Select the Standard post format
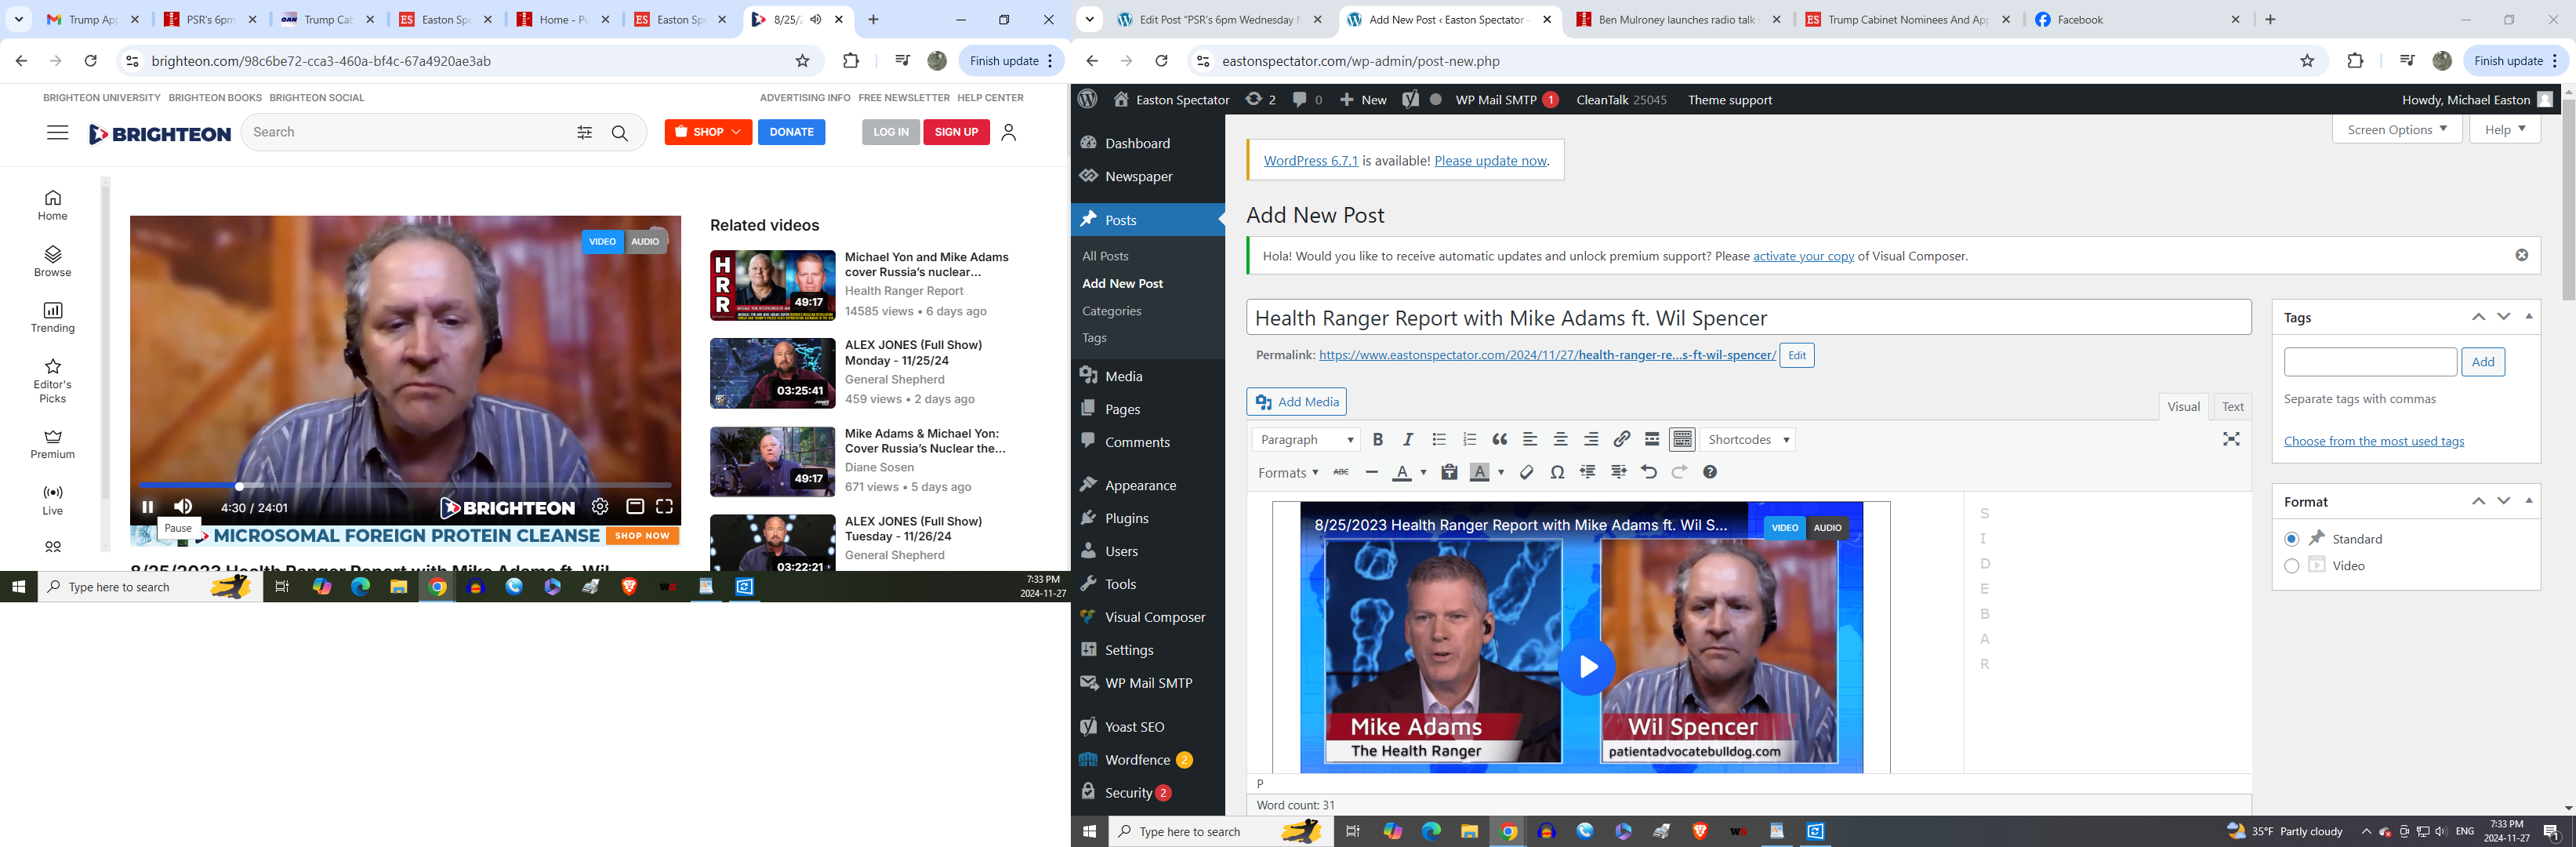2576x847 pixels. [x=2291, y=539]
